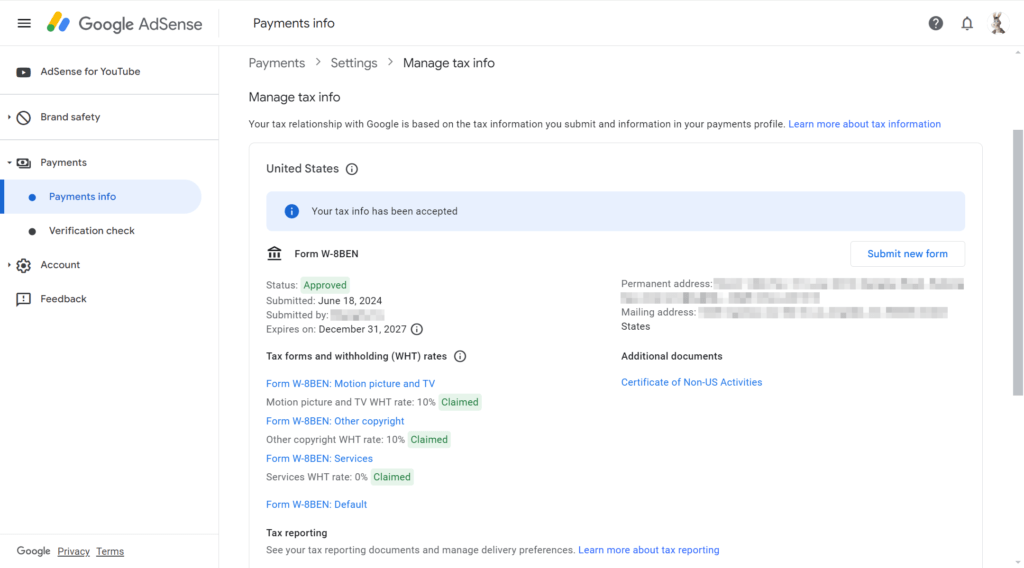Viewport: 1024px width, 568px height.
Task: Open Certificate of Non-US Activities link
Action: point(691,382)
